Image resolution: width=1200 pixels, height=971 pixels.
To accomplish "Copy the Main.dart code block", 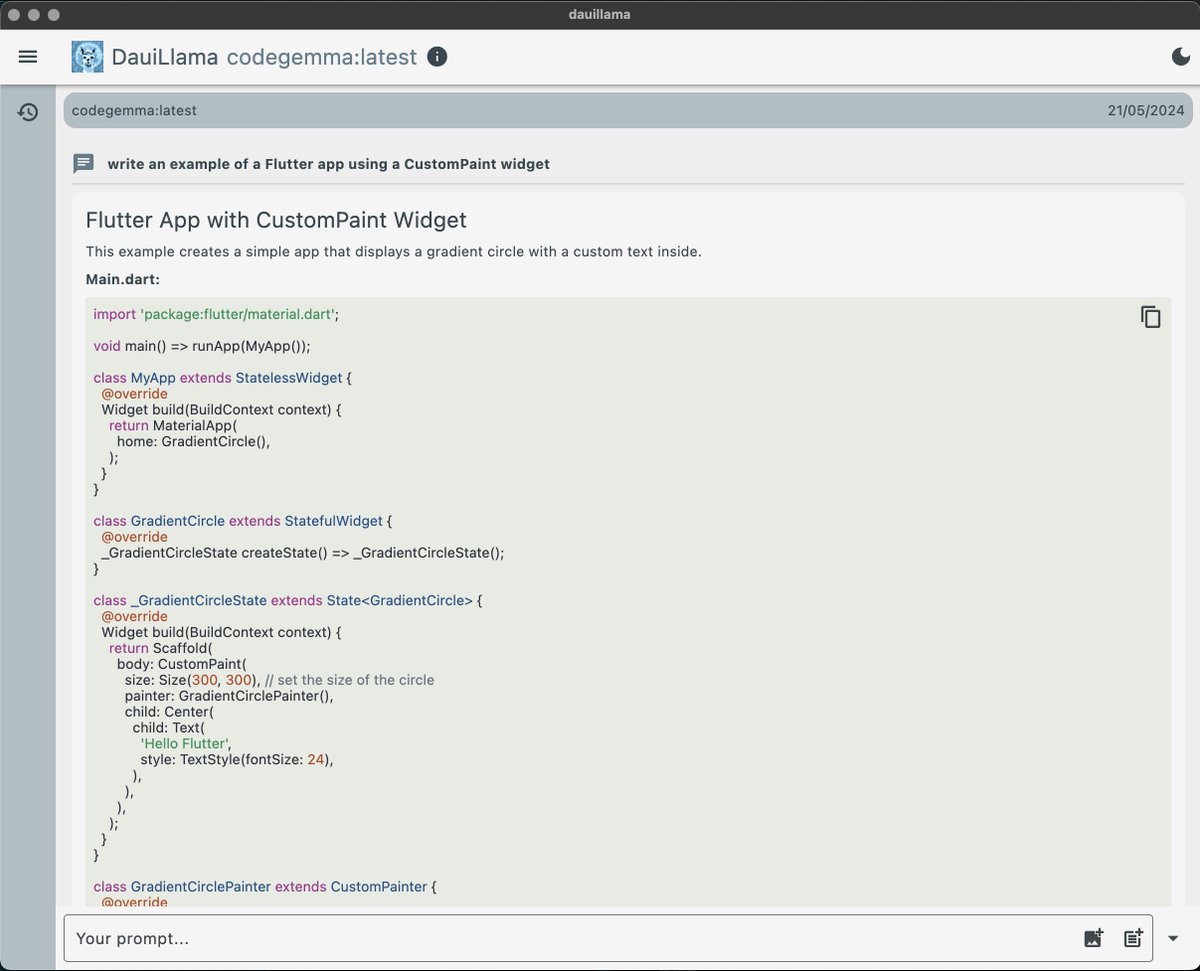I will click(1150, 317).
